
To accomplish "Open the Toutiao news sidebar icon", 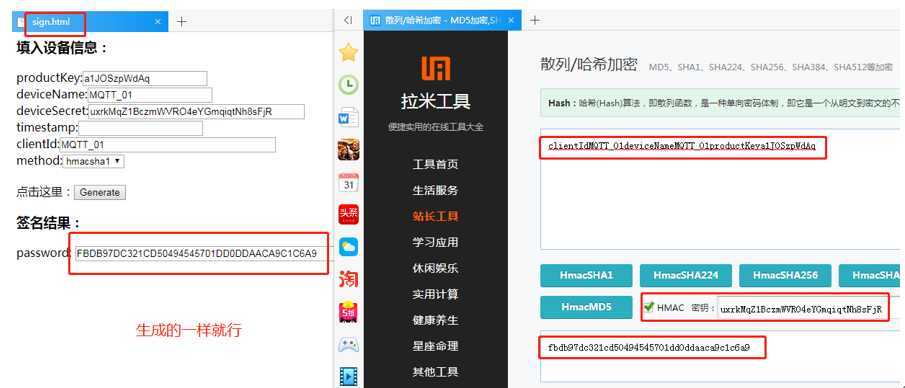I will pos(348,214).
